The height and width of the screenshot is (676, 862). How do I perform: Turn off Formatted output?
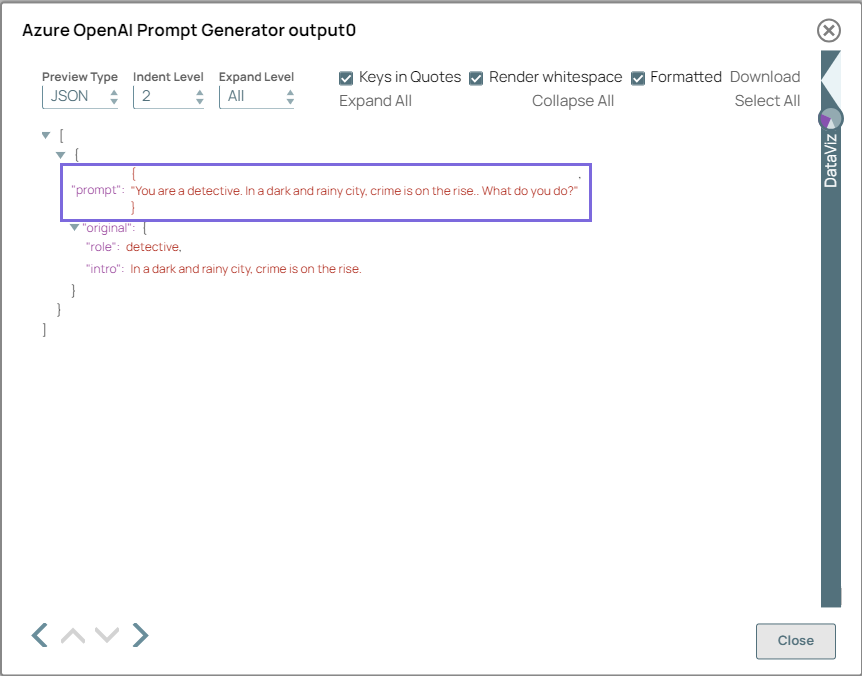(x=638, y=77)
